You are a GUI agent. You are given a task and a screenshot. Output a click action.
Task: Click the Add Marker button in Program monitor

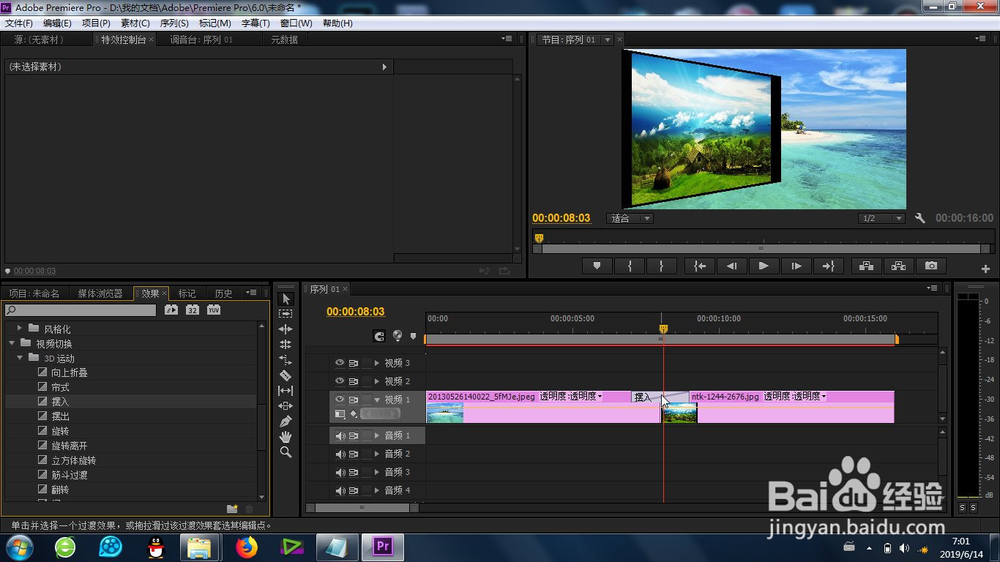tap(597, 266)
